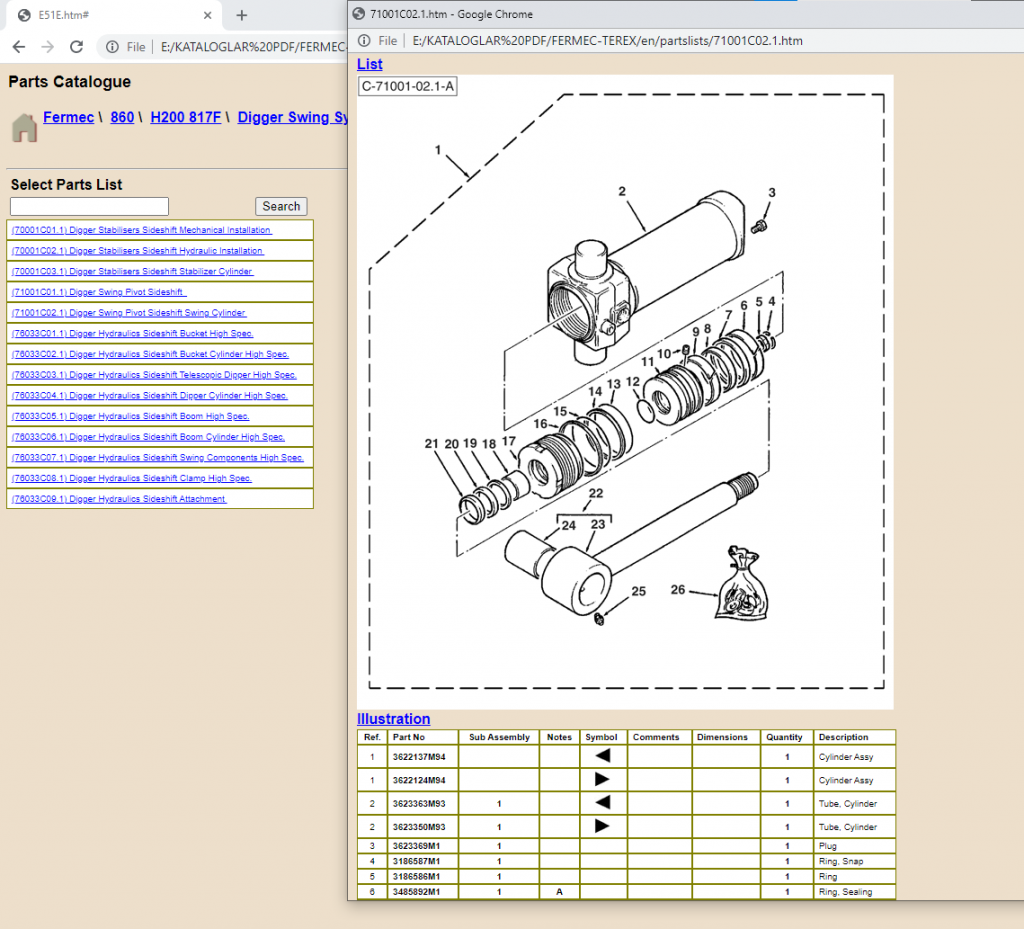Open a new tab with the plus icon
1024x929 pixels.
click(241, 16)
